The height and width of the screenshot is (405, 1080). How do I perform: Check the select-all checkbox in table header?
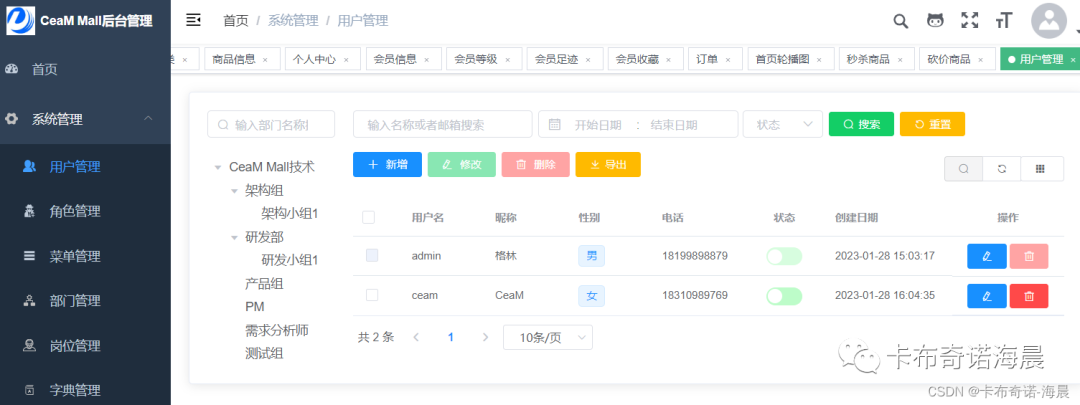[x=368, y=218]
